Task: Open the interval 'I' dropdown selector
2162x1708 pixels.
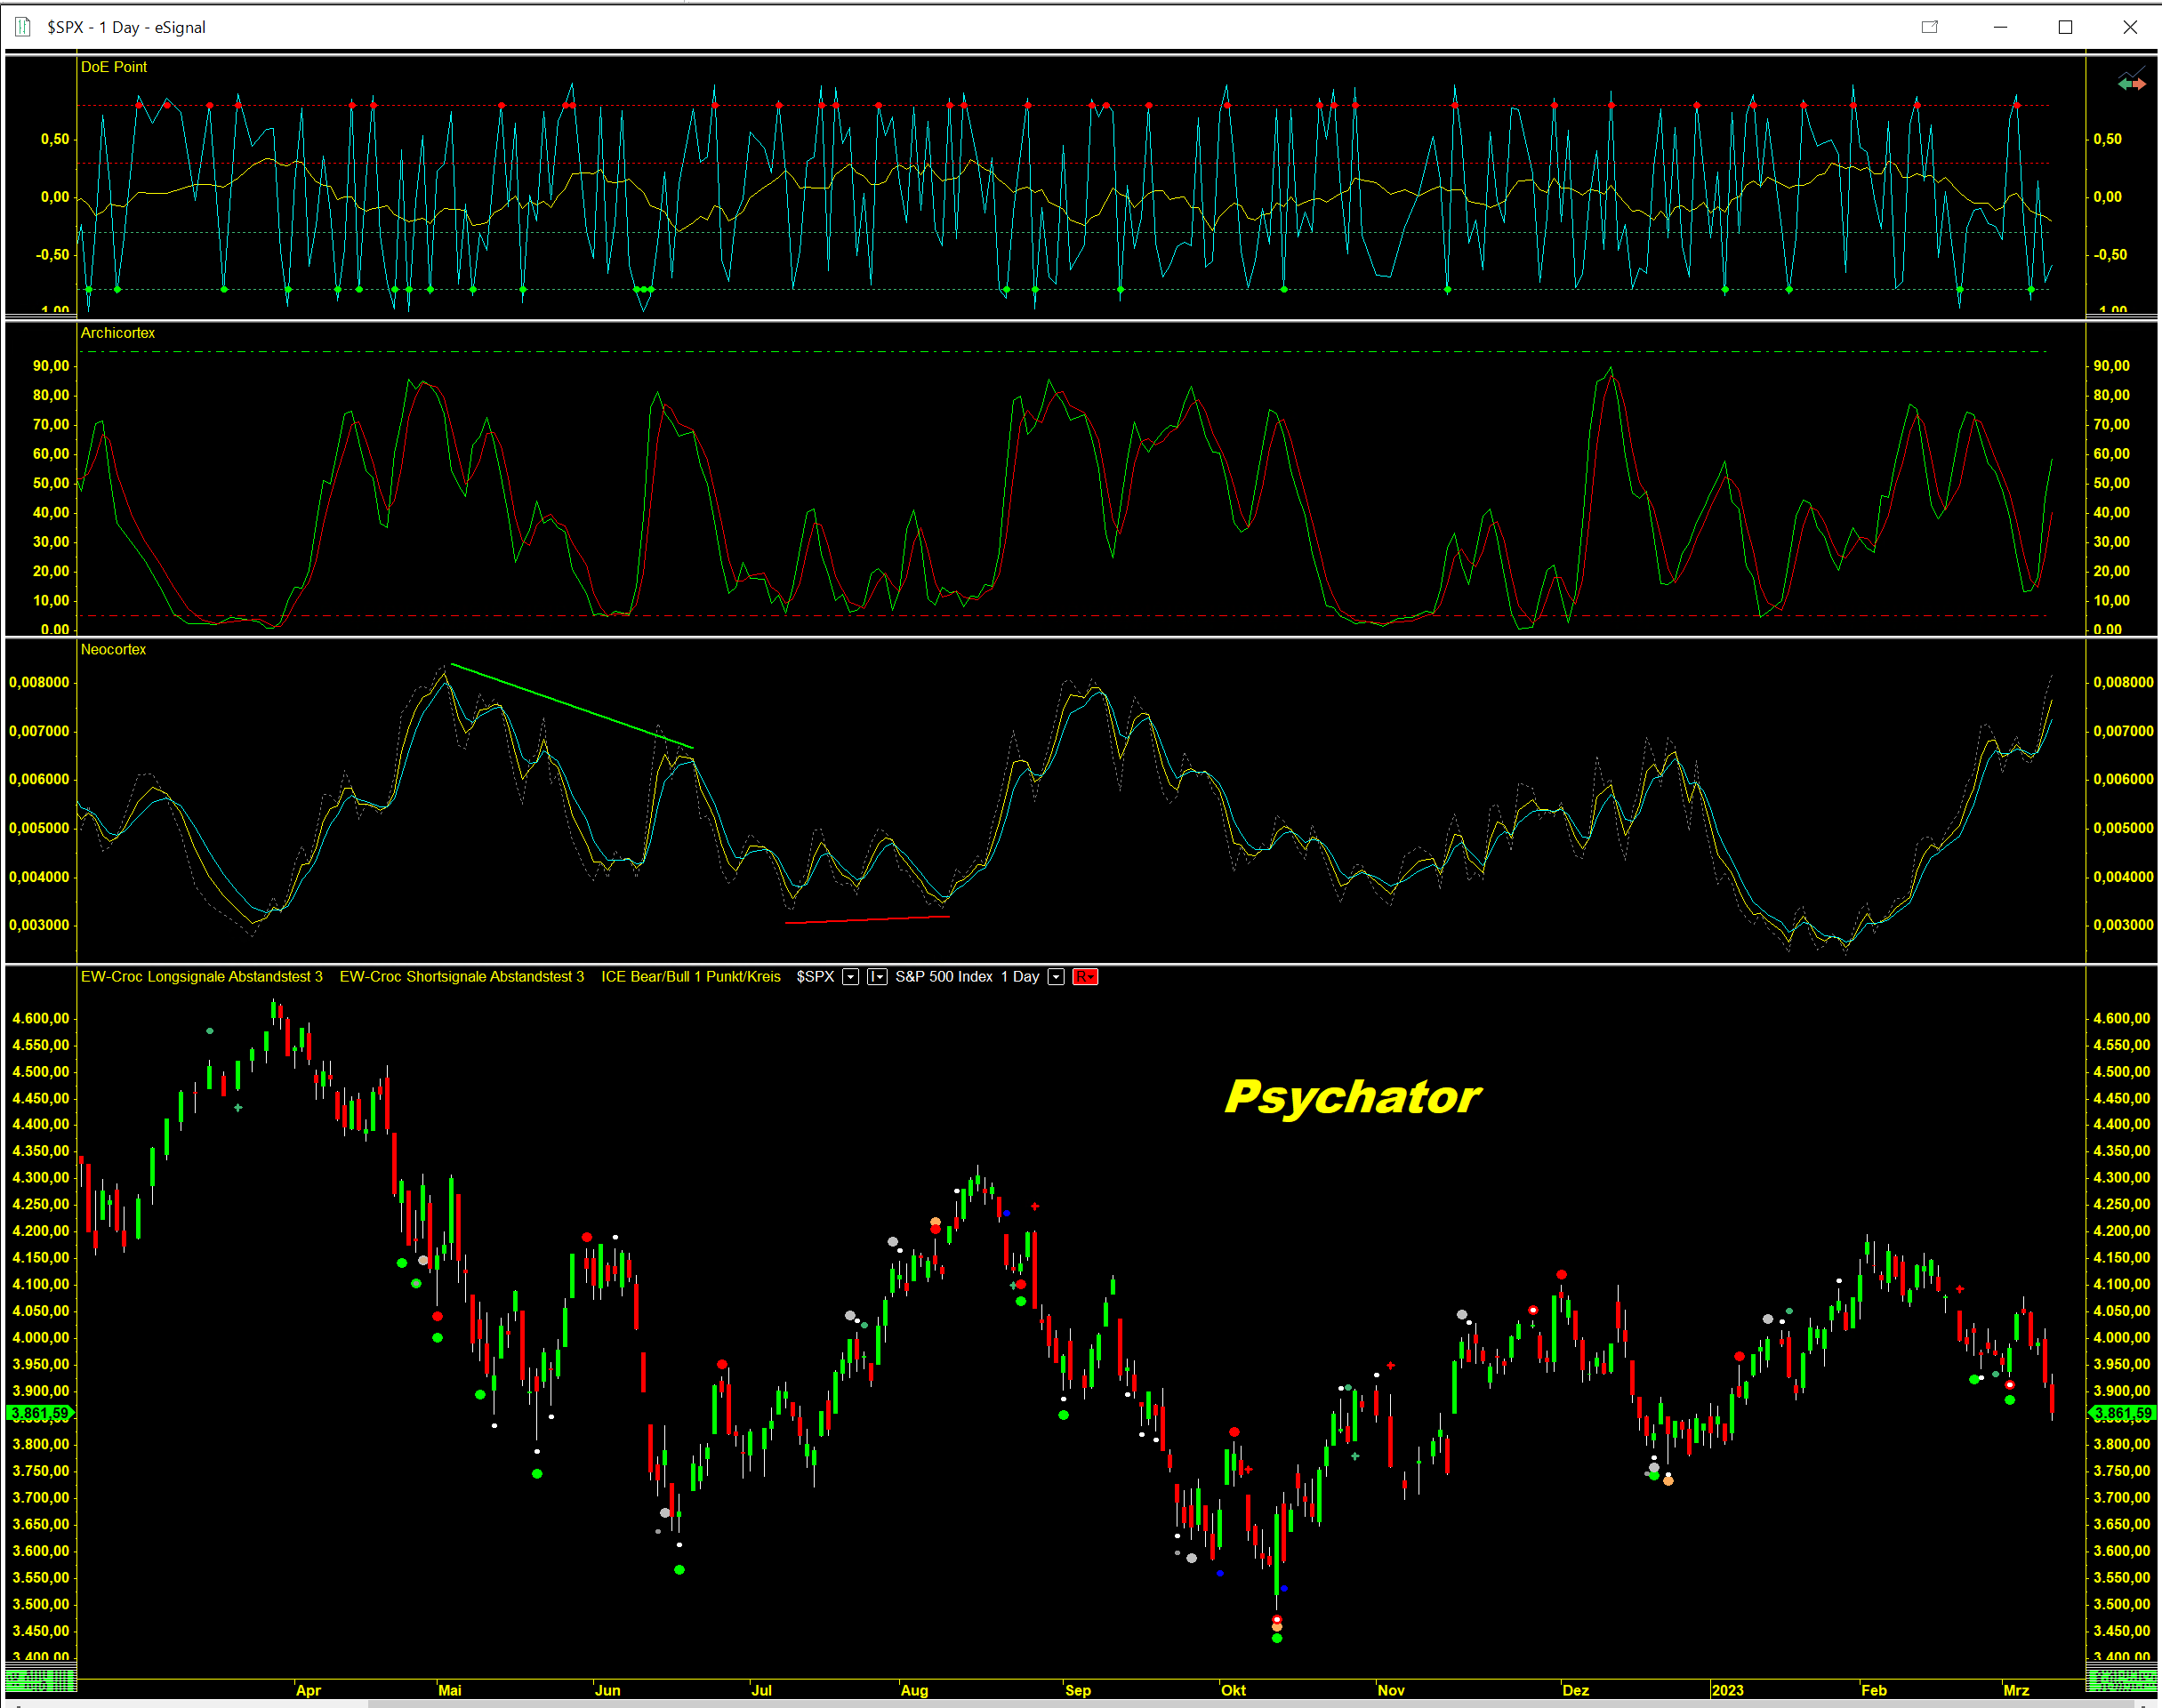Action: coord(877,977)
